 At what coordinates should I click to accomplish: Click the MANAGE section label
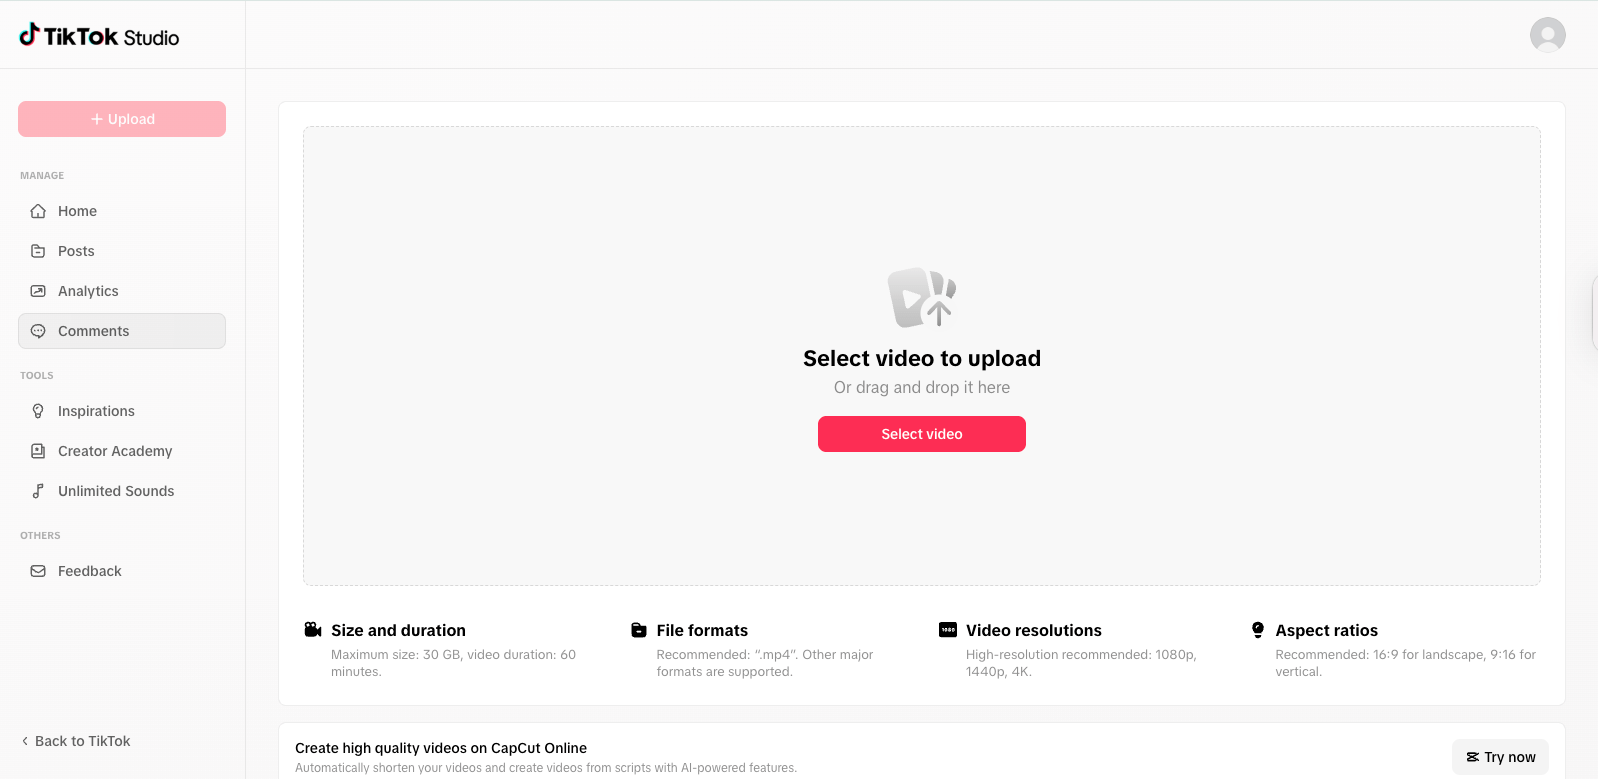click(x=42, y=175)
